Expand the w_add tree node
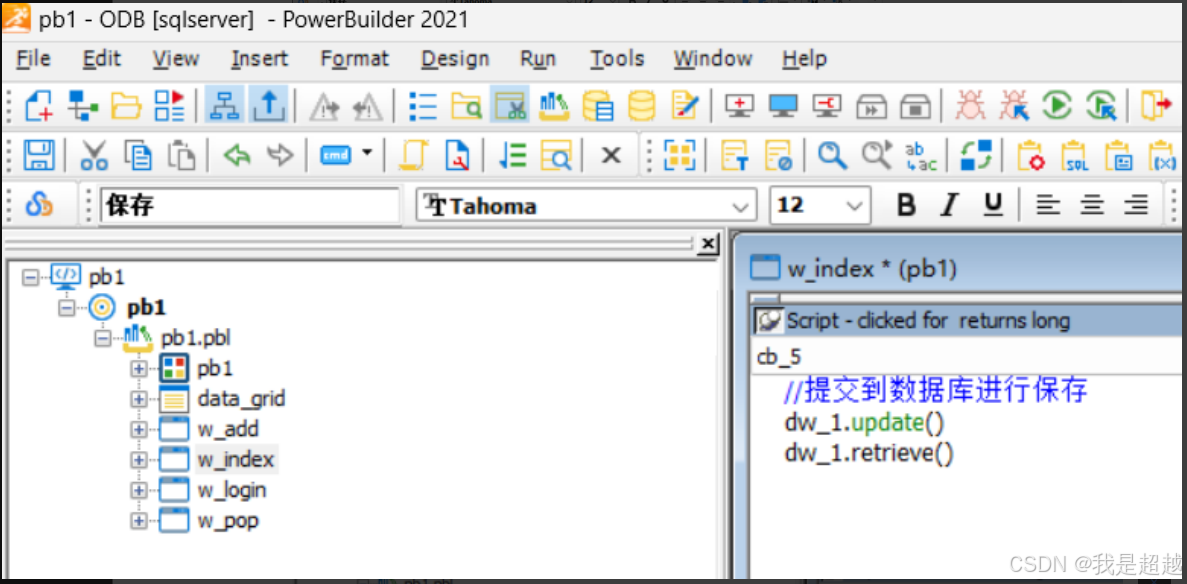The width and height of the screenshot is (1187, 584). pos(139,428)
